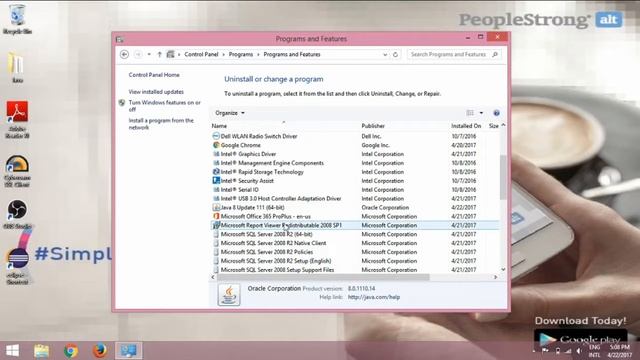Open Turn Windows features on or off

[164, 106]
